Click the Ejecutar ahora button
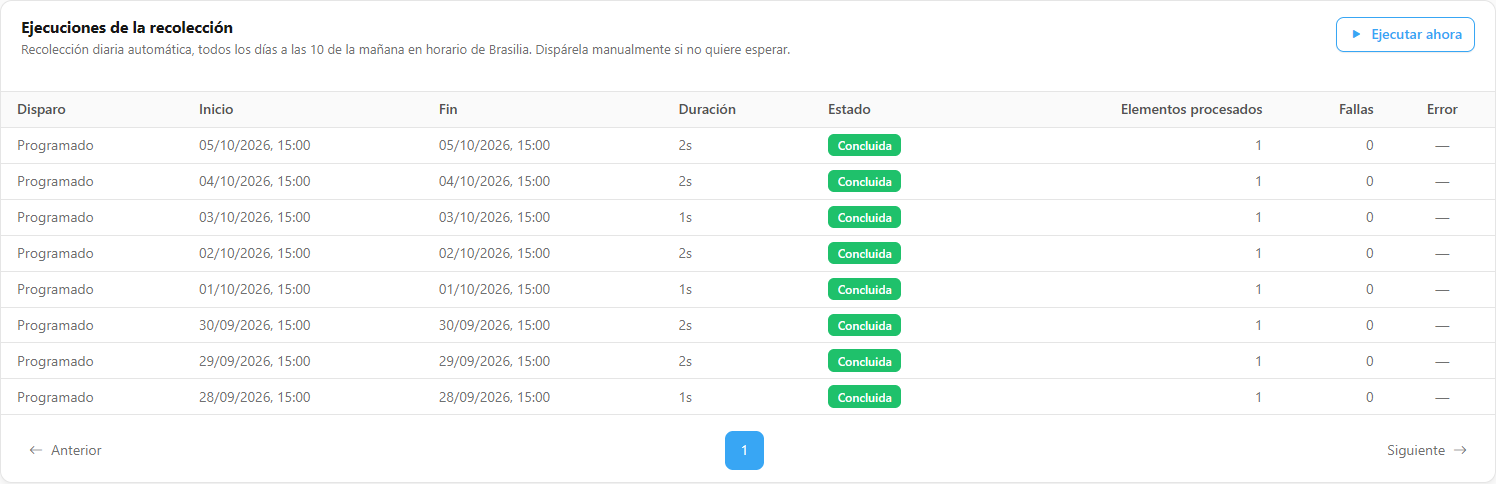Screen dimensions: 1496x484 pos(1405,34)
